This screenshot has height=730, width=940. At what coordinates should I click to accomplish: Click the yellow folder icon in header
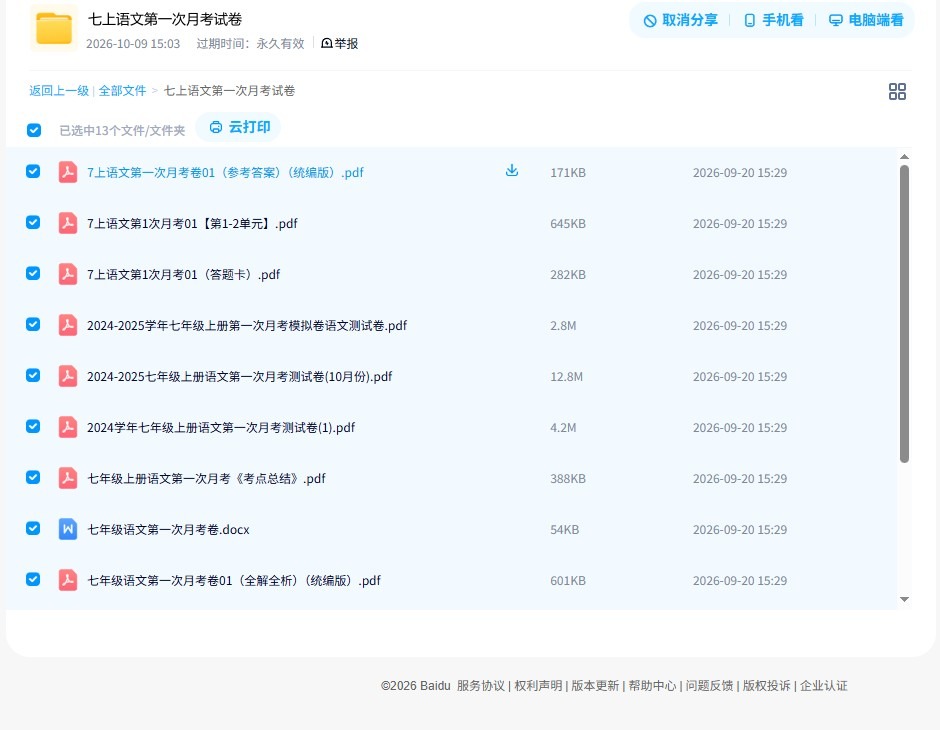coord(53,28)
